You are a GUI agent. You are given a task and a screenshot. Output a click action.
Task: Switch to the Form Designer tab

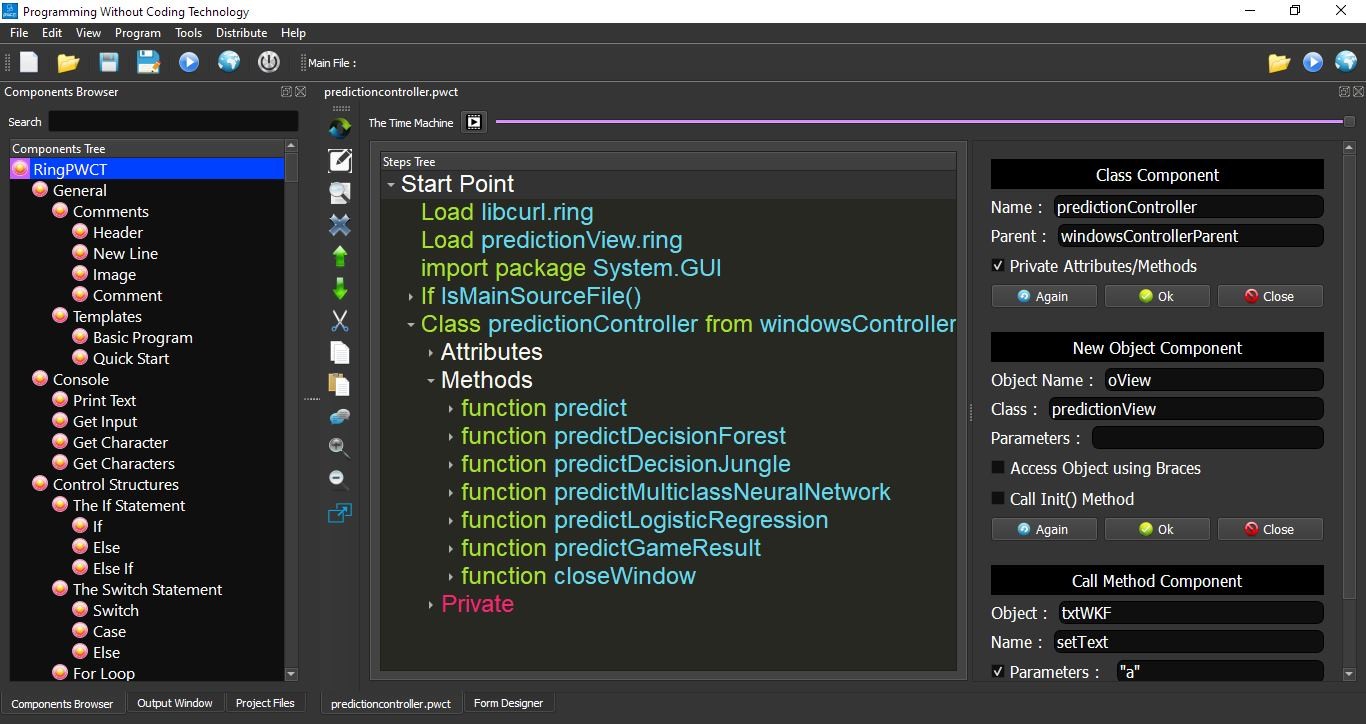click(508, 702)
